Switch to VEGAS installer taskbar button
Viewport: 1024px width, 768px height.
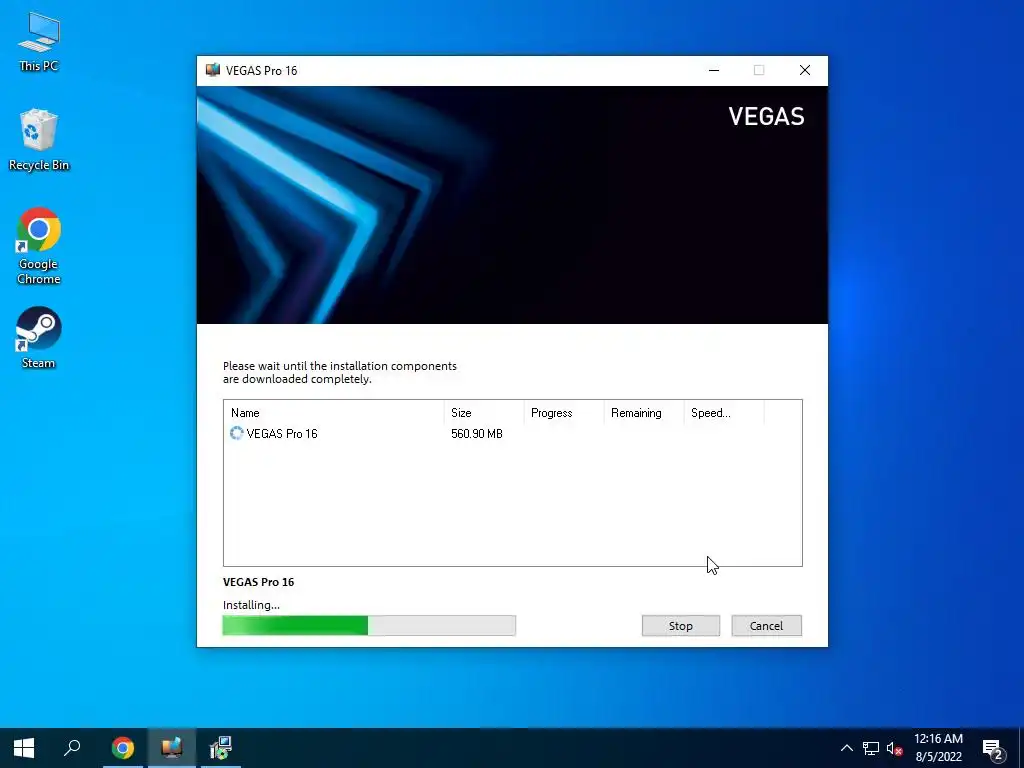172,748
